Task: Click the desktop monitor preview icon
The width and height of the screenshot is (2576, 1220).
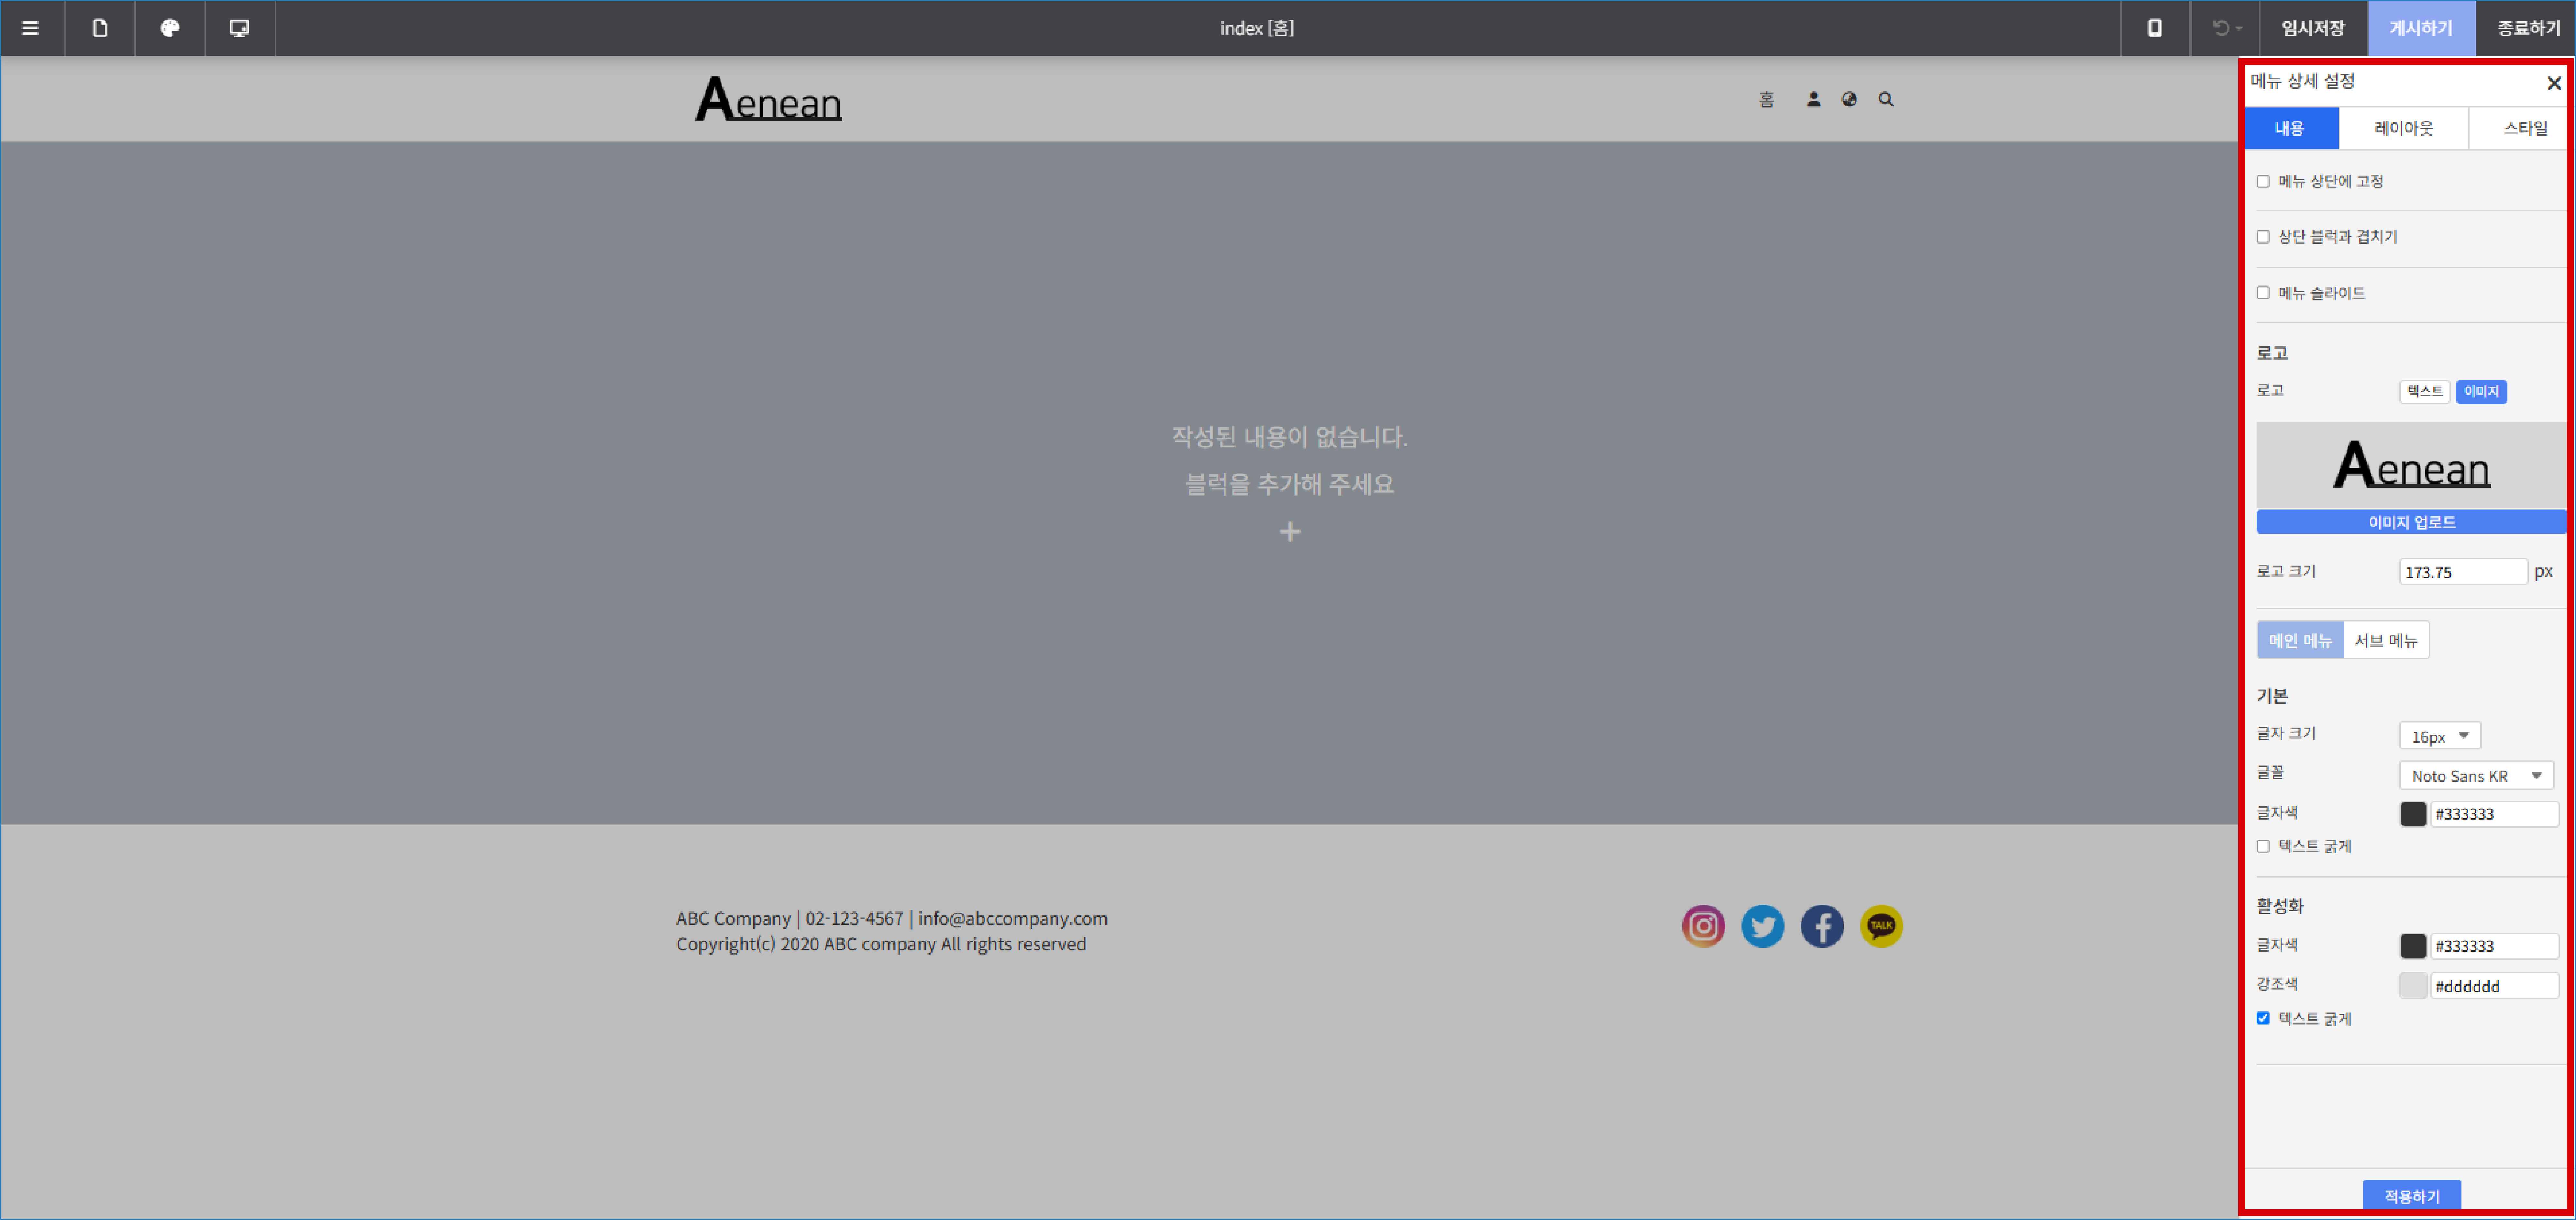Action: (239, 28)
